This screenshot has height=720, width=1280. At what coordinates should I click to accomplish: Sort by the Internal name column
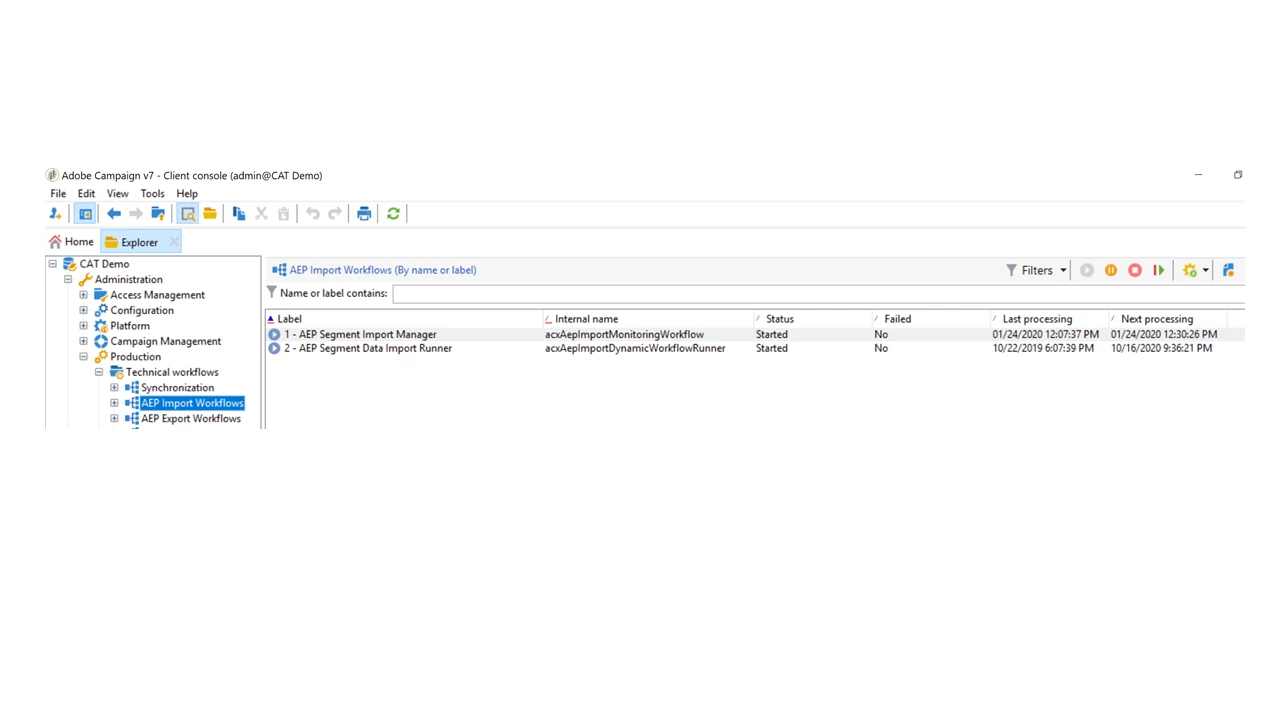point(647,319)
